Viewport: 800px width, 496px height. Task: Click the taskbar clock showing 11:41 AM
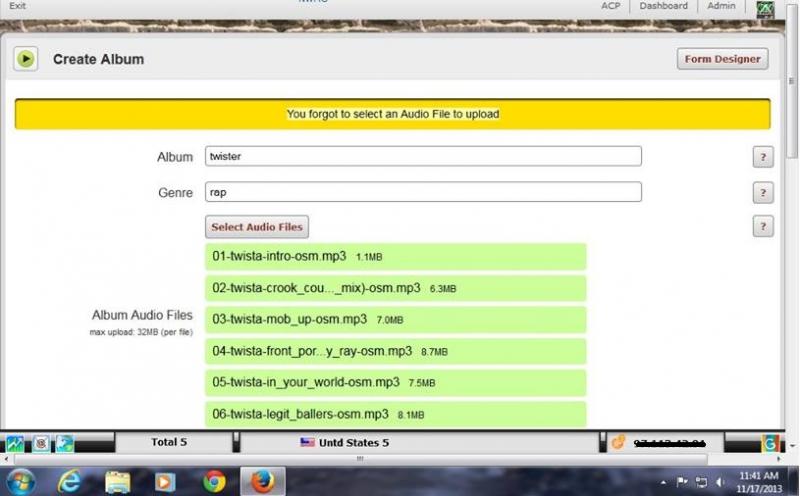(x=759, y=482)
